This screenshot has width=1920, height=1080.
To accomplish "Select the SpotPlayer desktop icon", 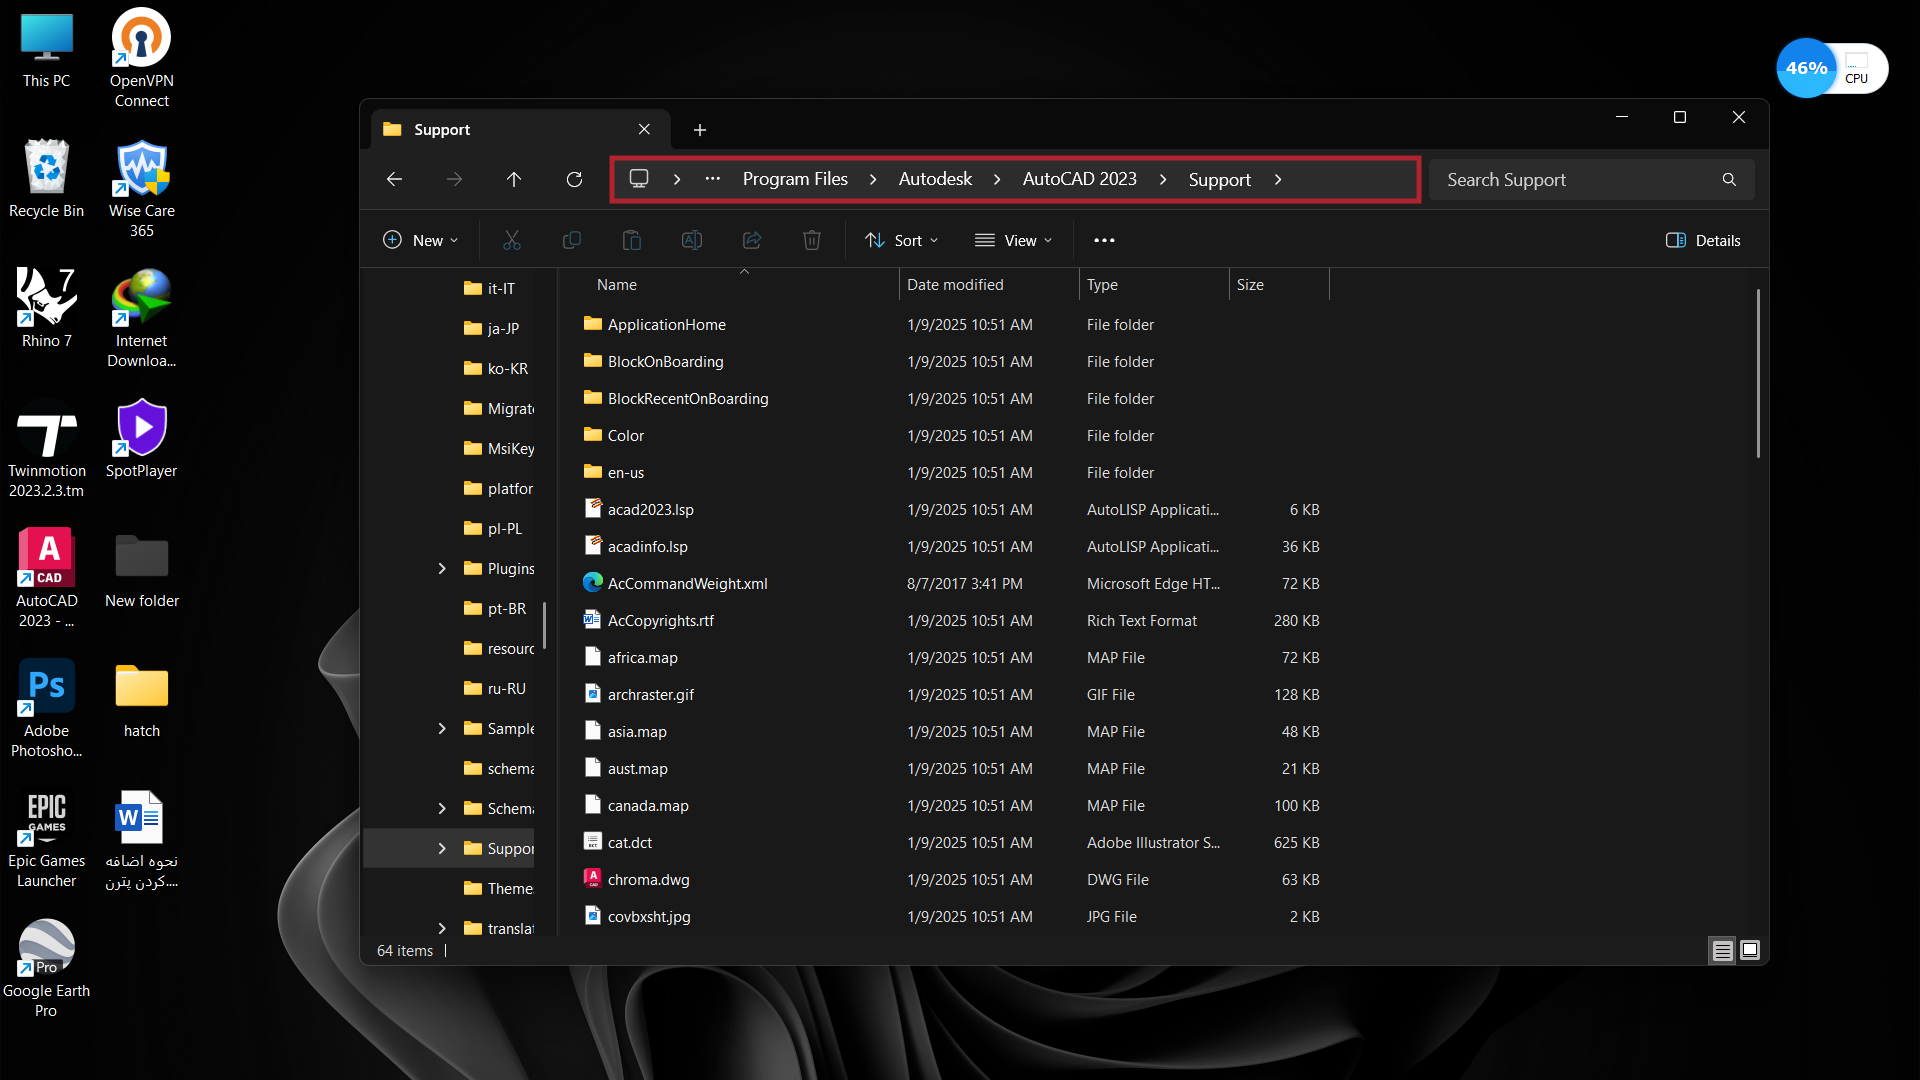I will click(x=141, y=438).
